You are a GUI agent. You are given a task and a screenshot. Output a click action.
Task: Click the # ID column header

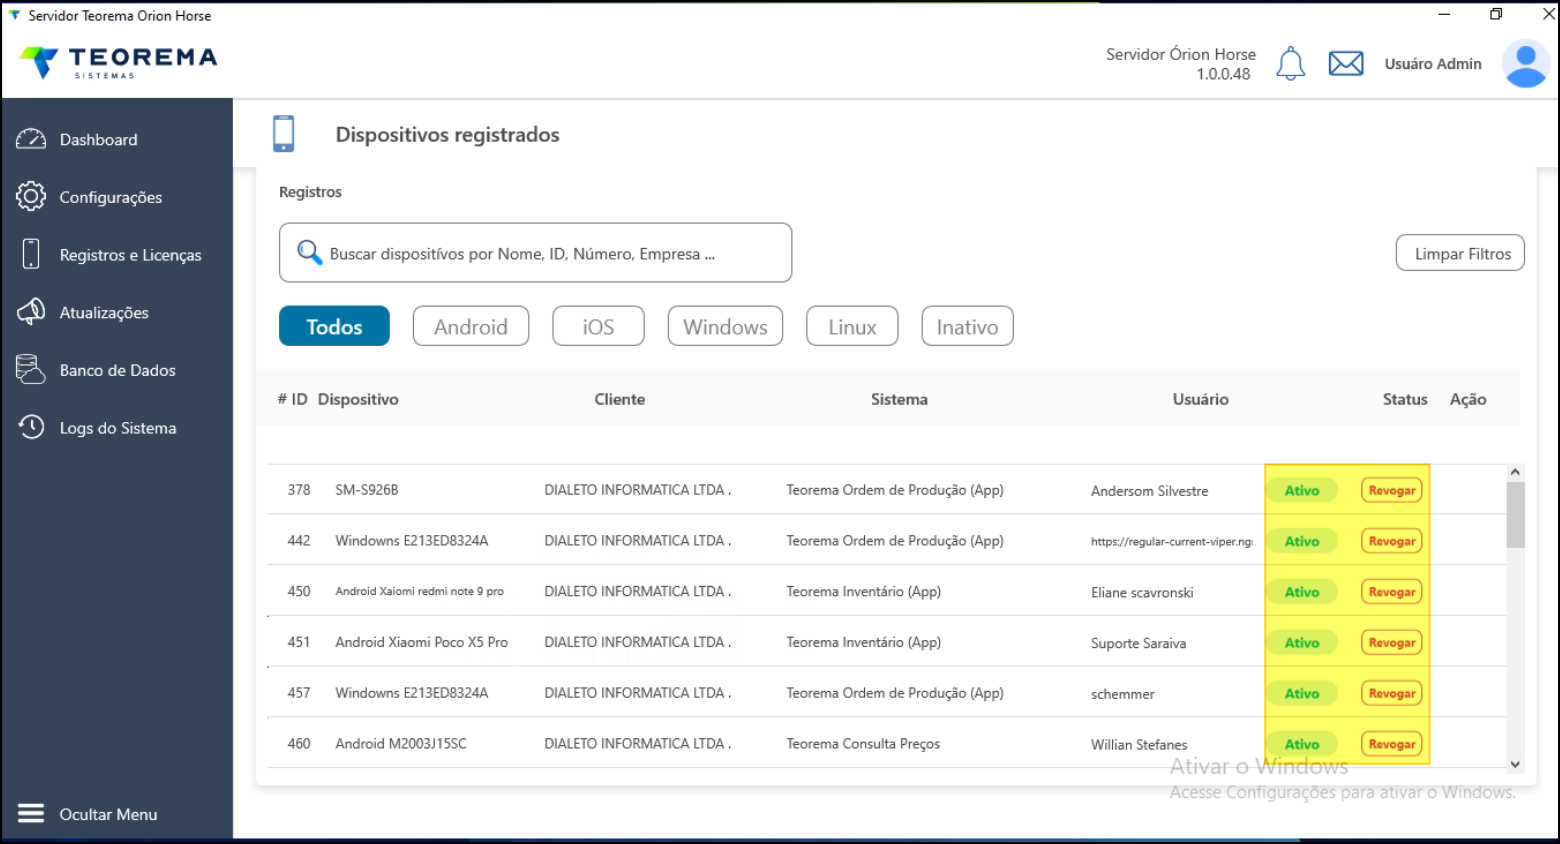pos(292,399)
